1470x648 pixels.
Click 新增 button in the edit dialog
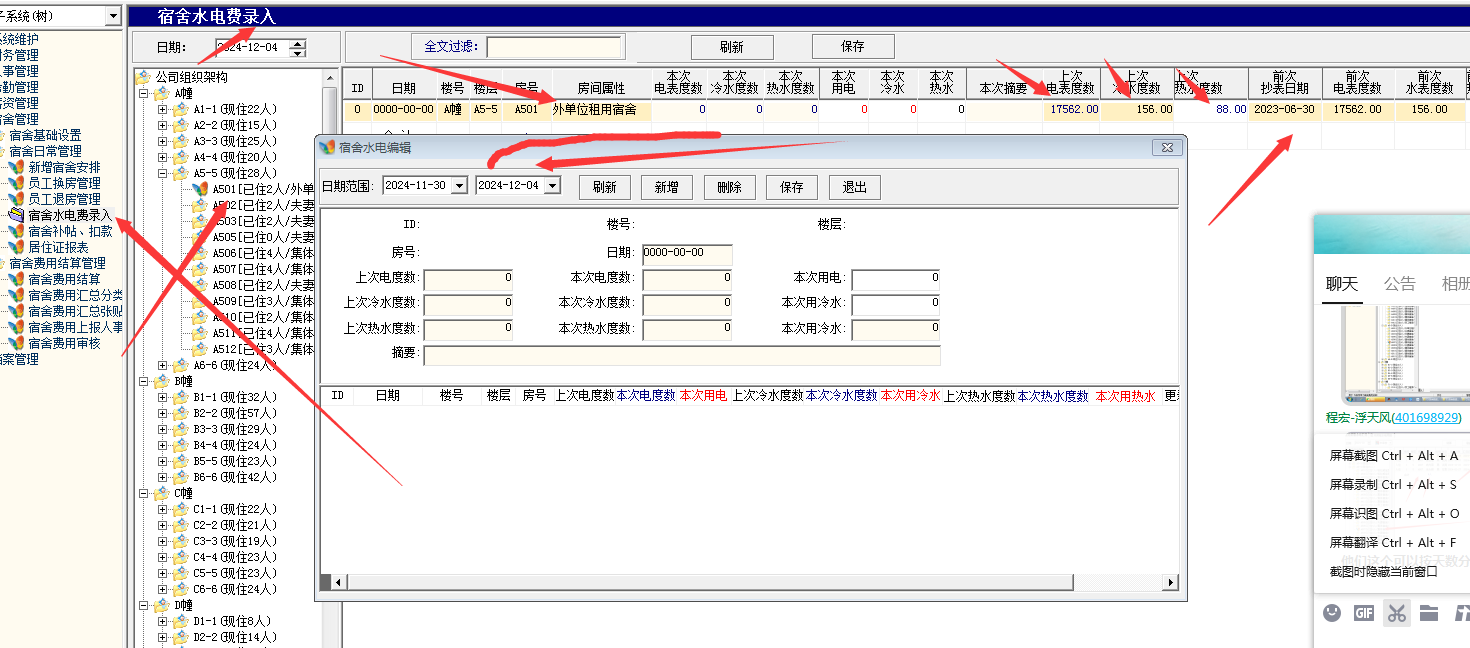(666, 187)
